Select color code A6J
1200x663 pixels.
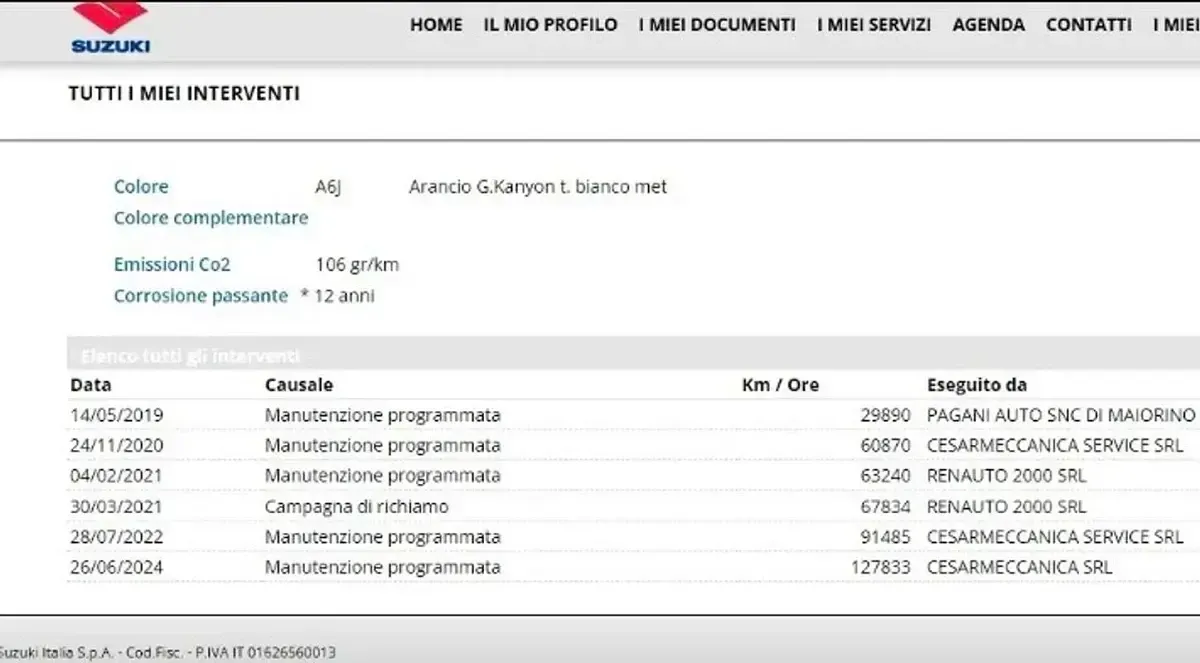(x=328, y=187)
